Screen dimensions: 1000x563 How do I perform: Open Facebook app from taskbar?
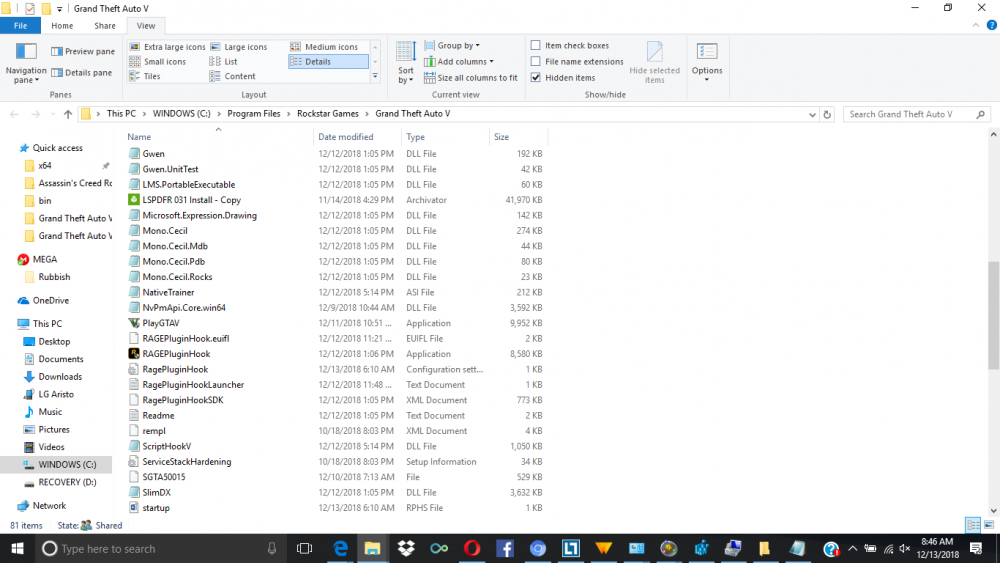505,548
